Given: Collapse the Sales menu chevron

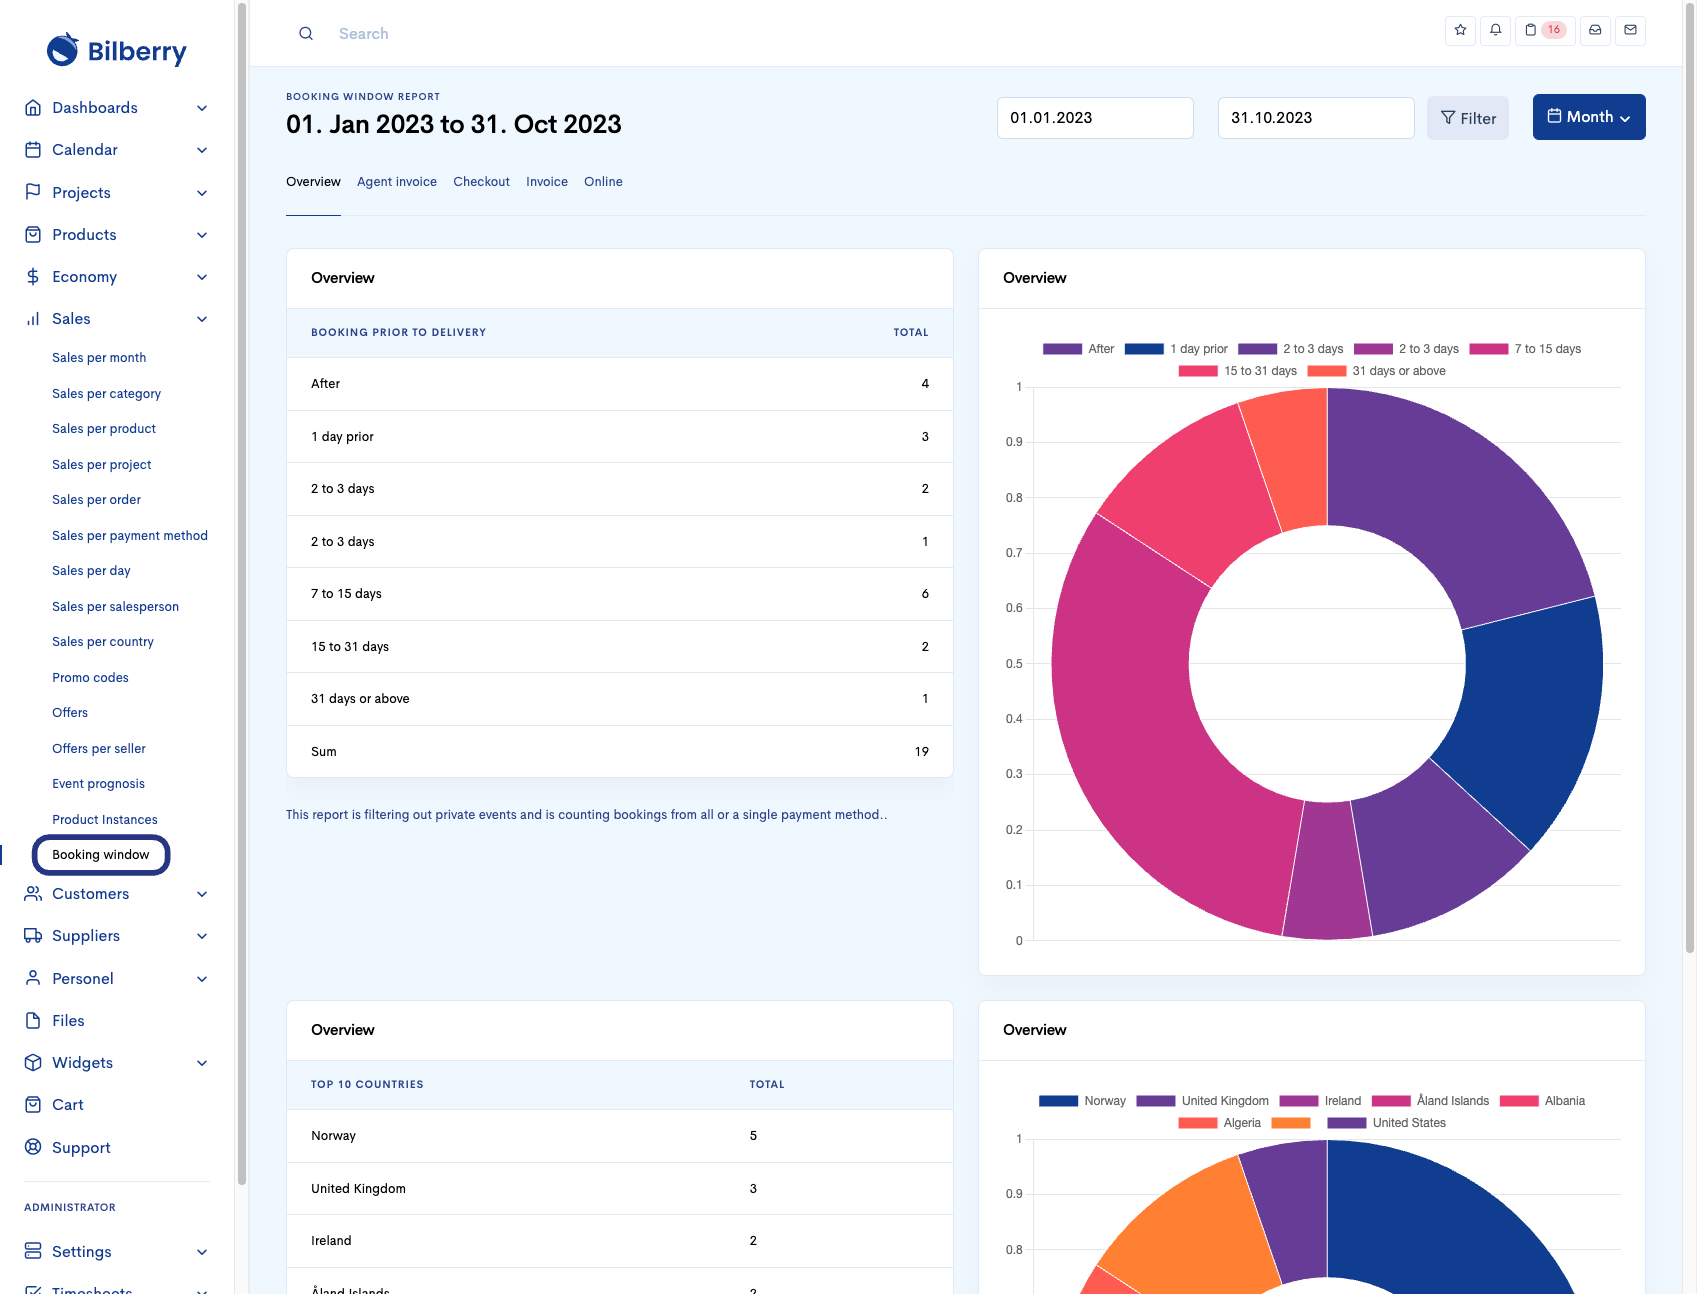Looking at the screenshot, I should click(x=202, y=319).
